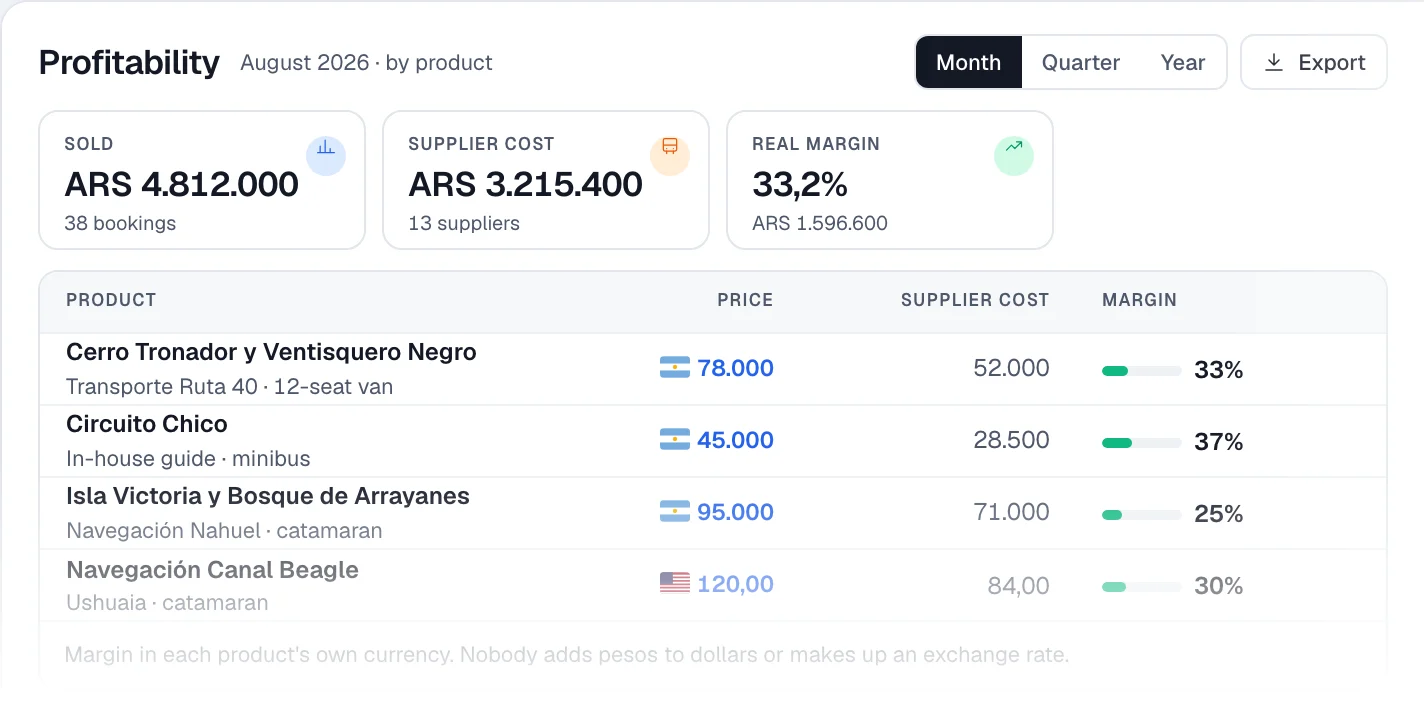Click supplier cost value 71.000

[x=1012, y=512]
